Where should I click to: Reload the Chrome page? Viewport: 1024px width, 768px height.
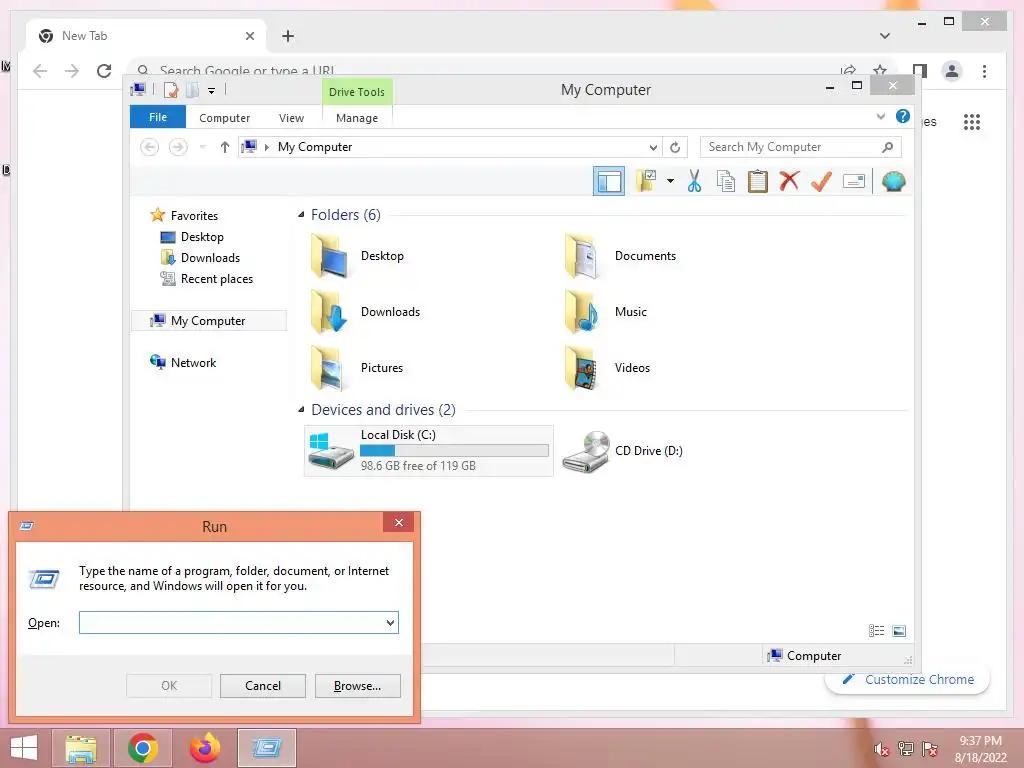[104, 71]
